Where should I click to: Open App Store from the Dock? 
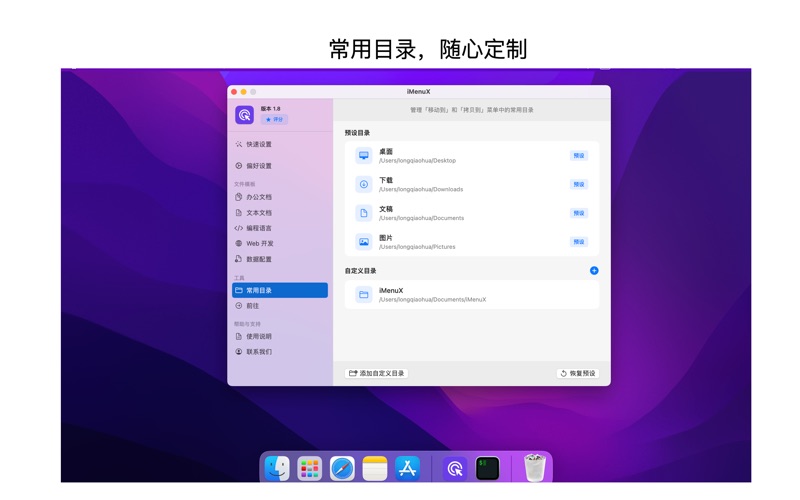point(407,468)
